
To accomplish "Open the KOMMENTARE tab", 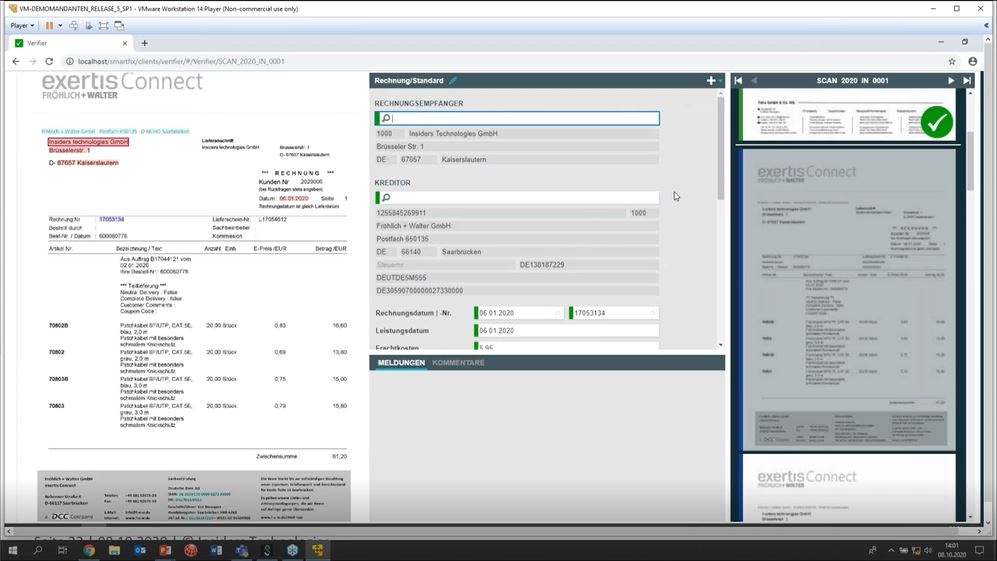I will pyautogui.click(x=458, y=363).
